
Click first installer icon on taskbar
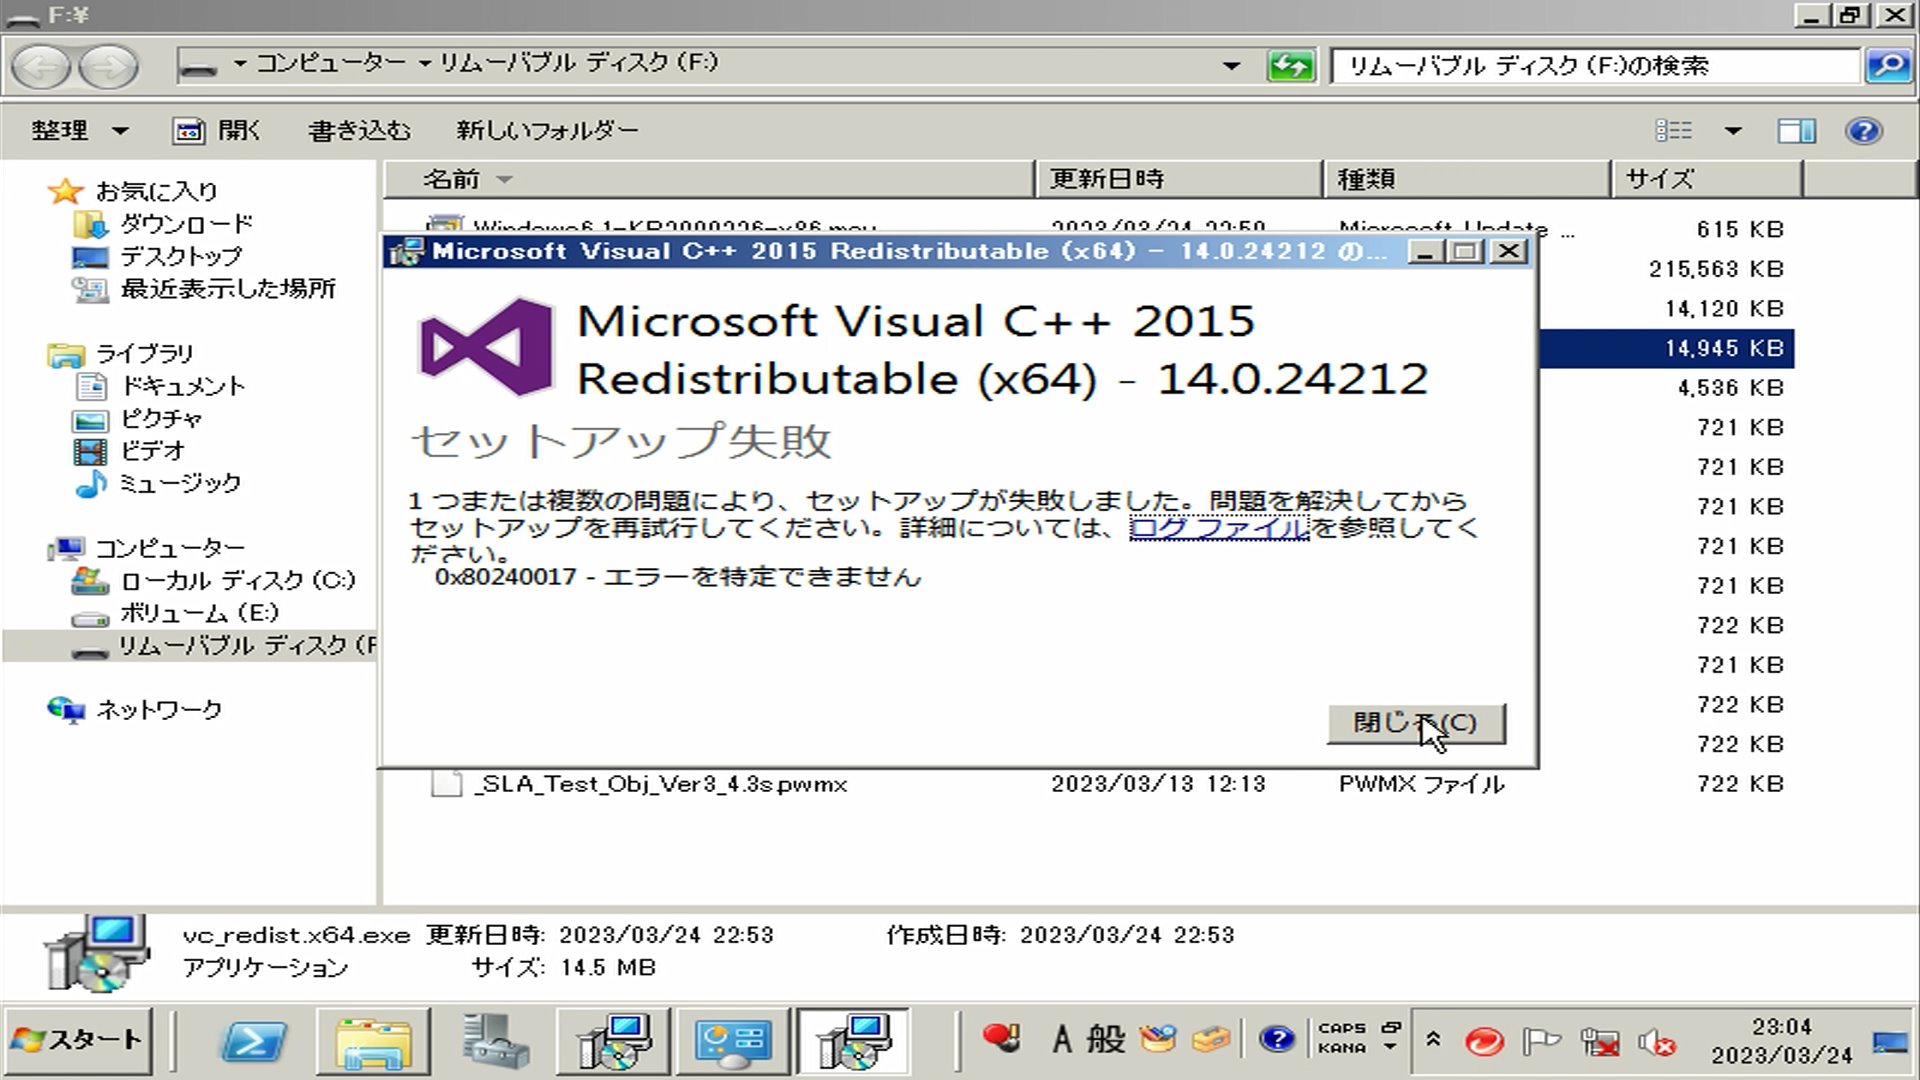612,1041
